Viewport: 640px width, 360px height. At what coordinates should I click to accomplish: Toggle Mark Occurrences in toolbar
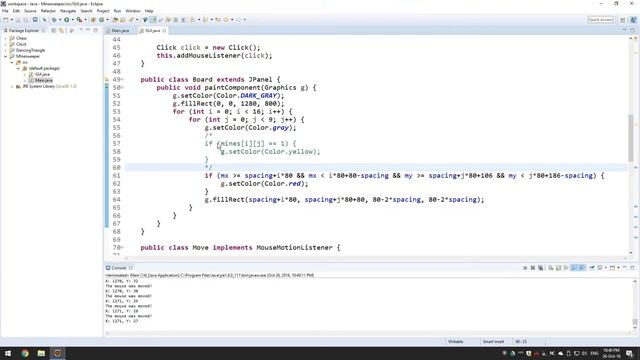153,20
